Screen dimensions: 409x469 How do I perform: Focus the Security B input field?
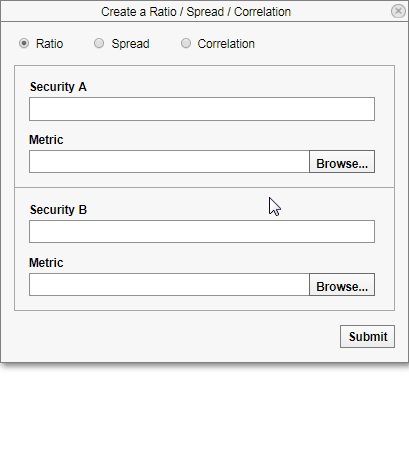[x=202, y=231]
